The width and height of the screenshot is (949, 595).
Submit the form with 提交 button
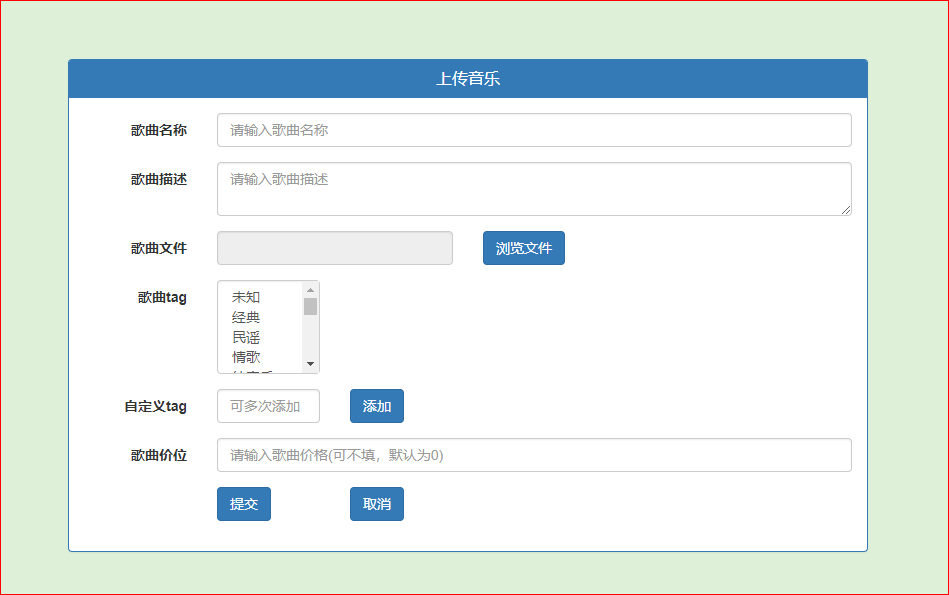244,504
